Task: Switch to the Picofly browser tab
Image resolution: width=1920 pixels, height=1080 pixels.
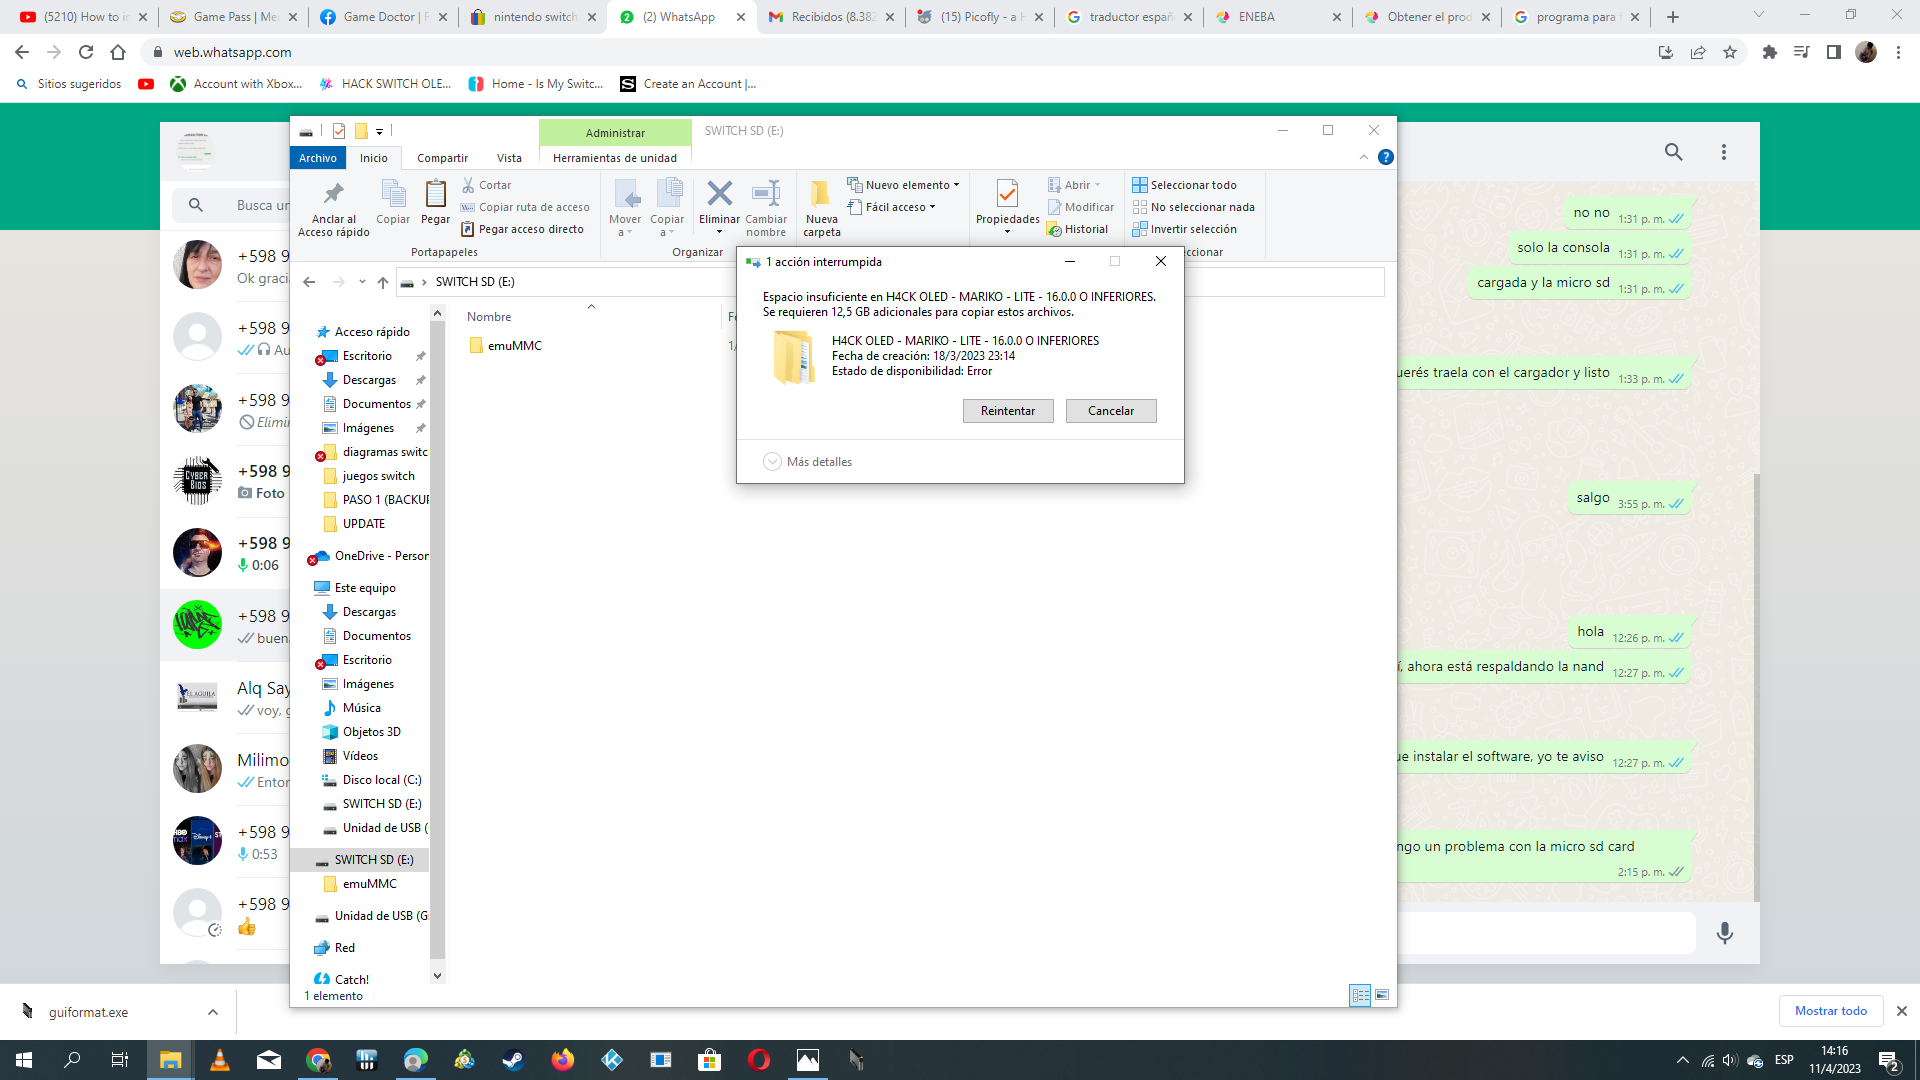Action: click(980, 17)
